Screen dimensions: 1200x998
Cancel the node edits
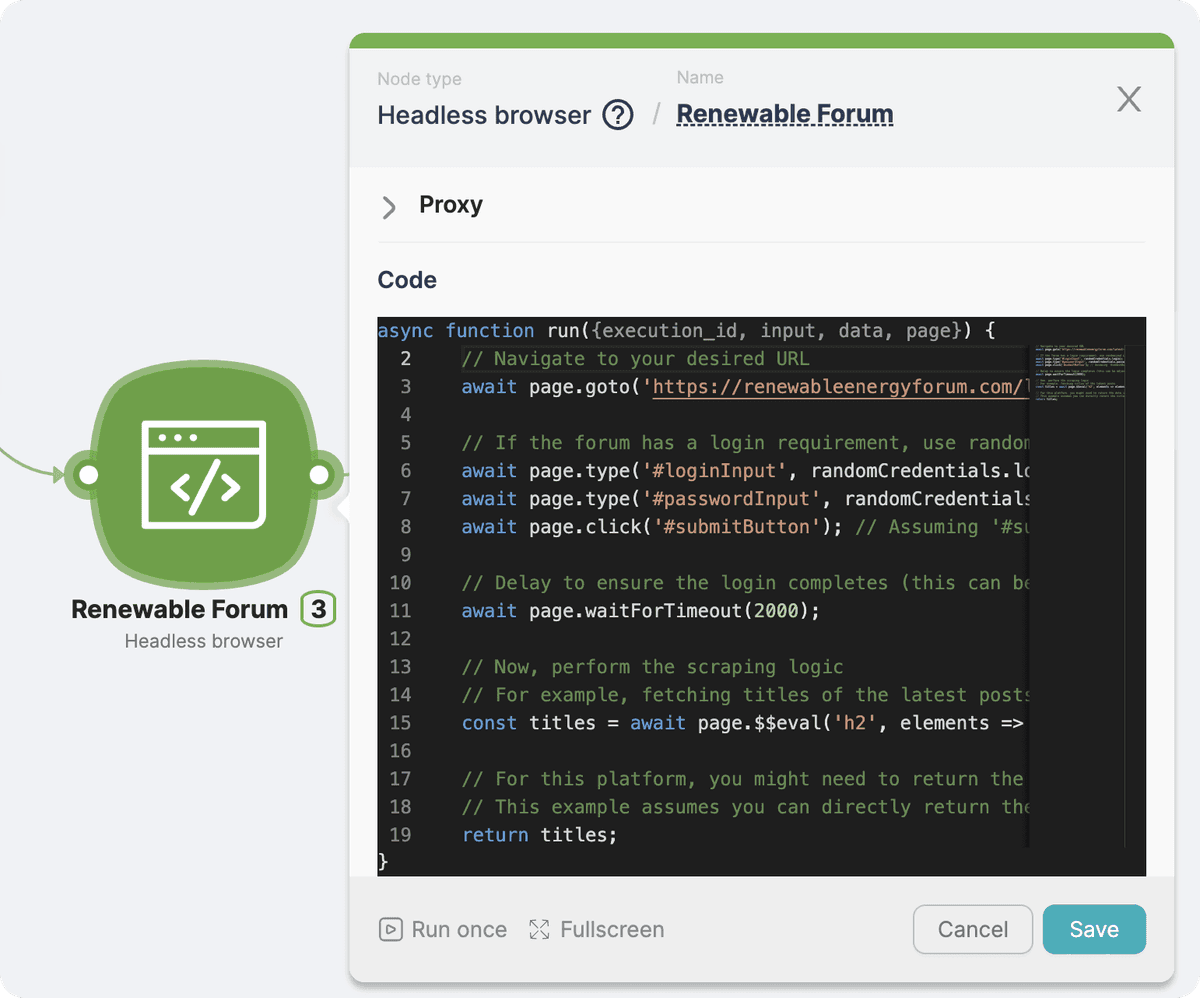click(972, 930)
